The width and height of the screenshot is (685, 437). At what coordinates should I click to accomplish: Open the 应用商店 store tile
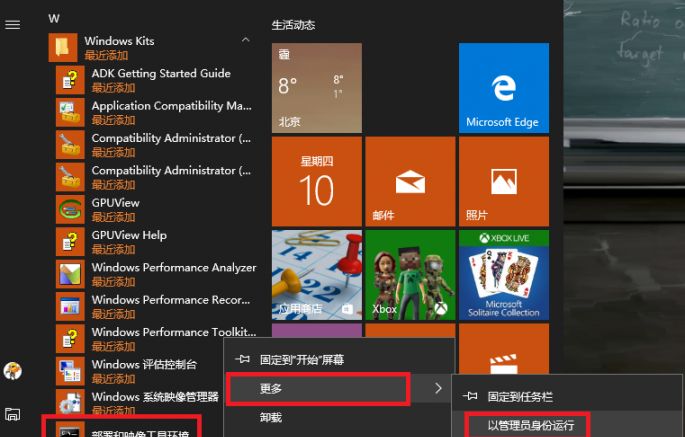(x=317, y=275)
